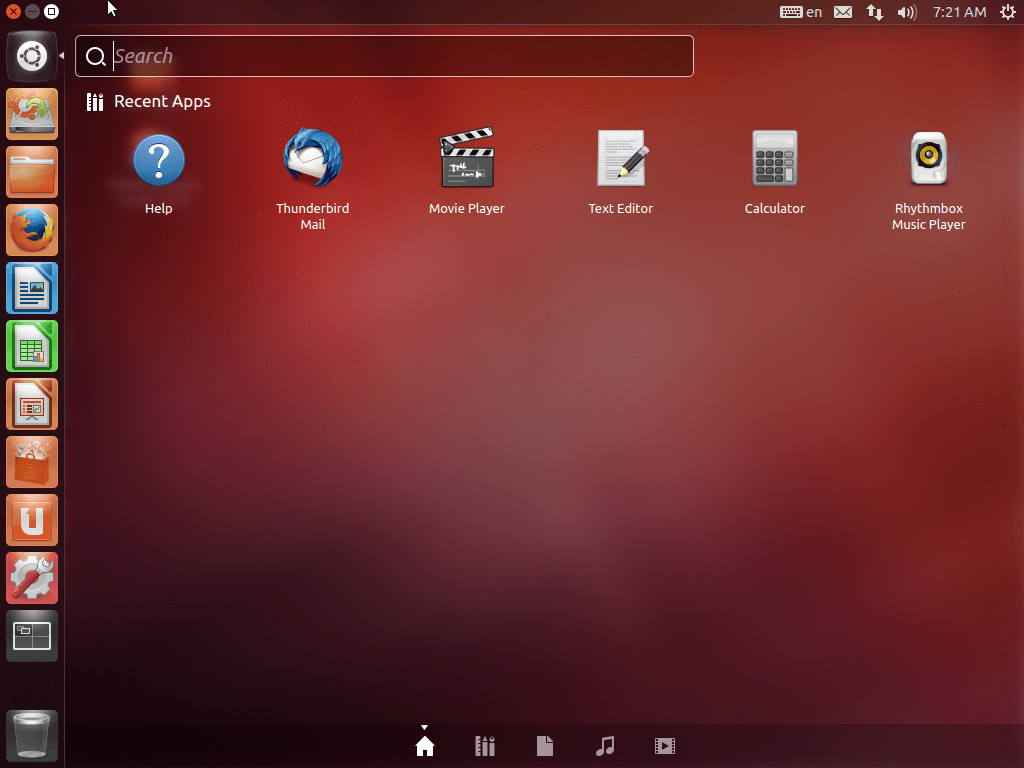Screen dimensions: 1024x768
Task: Maximize the Dash window
Action: pos(51,12)
